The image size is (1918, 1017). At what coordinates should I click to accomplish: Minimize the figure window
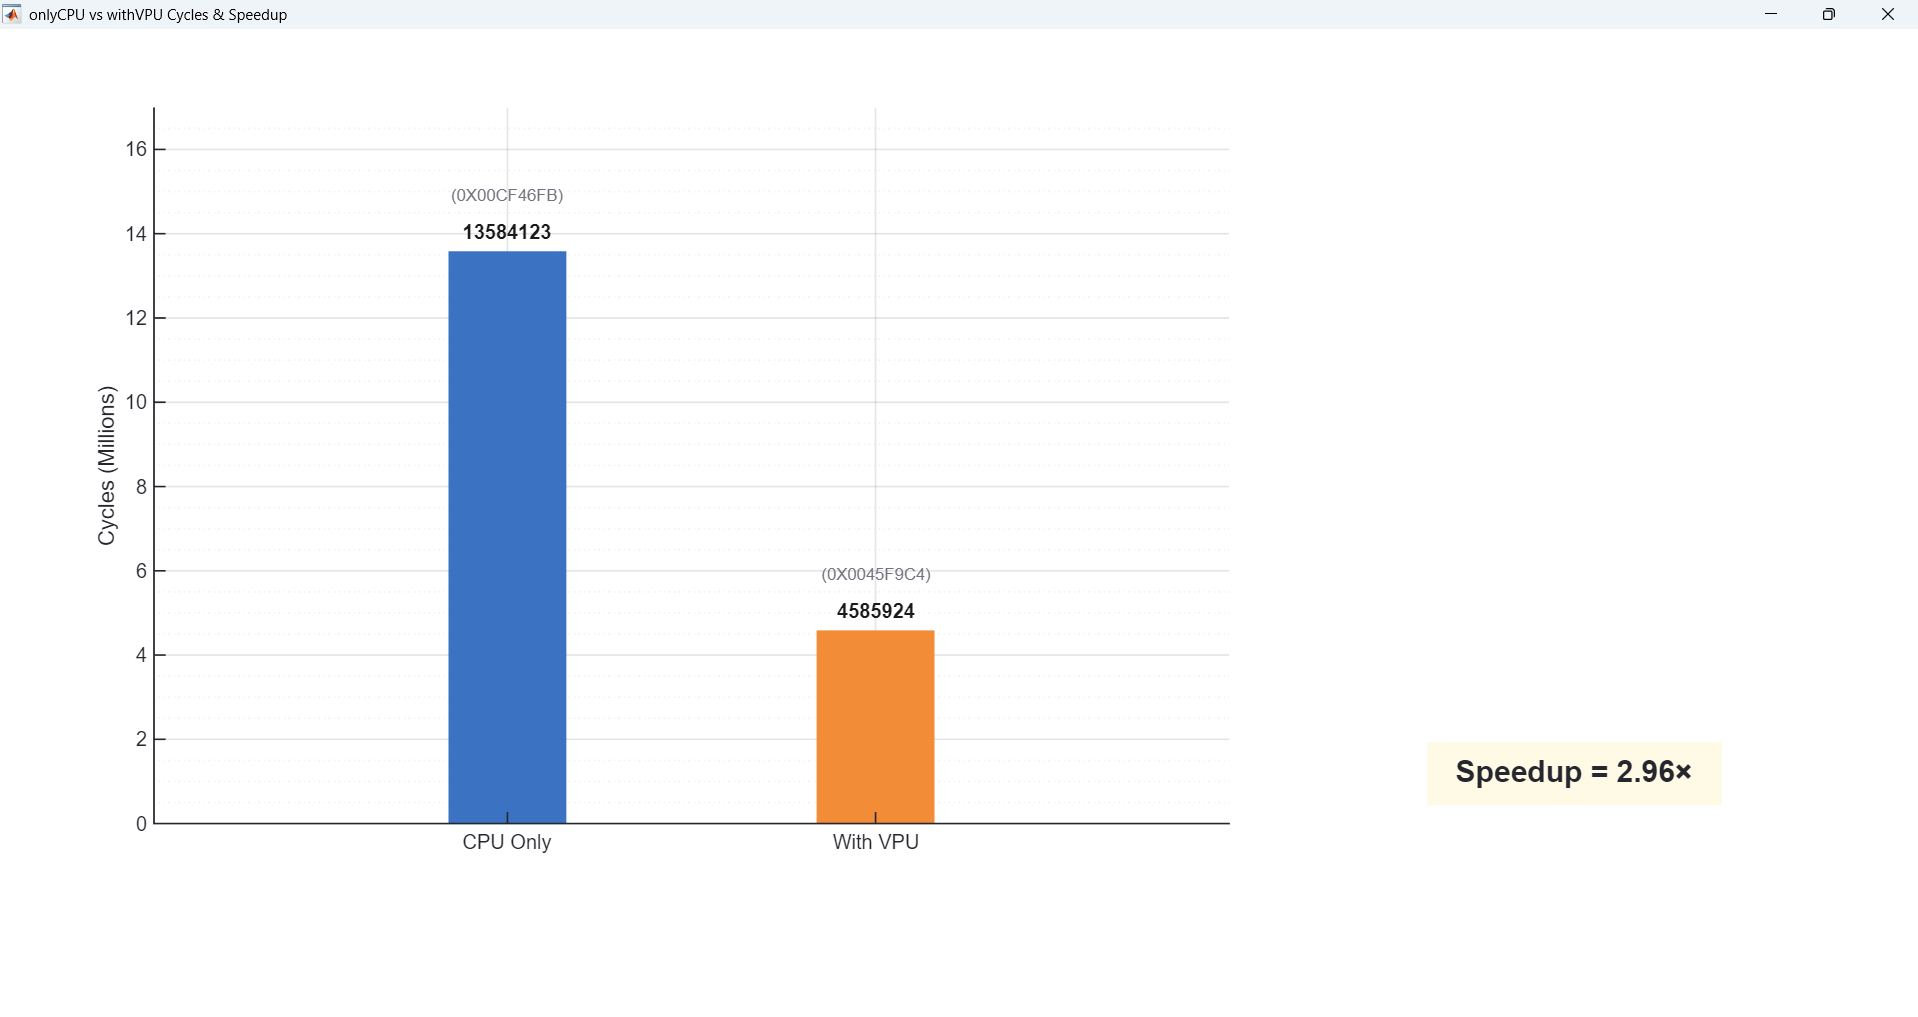1771,14
